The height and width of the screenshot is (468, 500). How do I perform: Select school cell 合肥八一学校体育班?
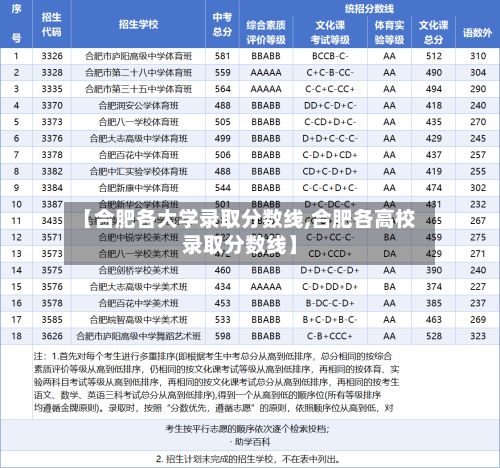pyautogui.click(x=138, y=122)
